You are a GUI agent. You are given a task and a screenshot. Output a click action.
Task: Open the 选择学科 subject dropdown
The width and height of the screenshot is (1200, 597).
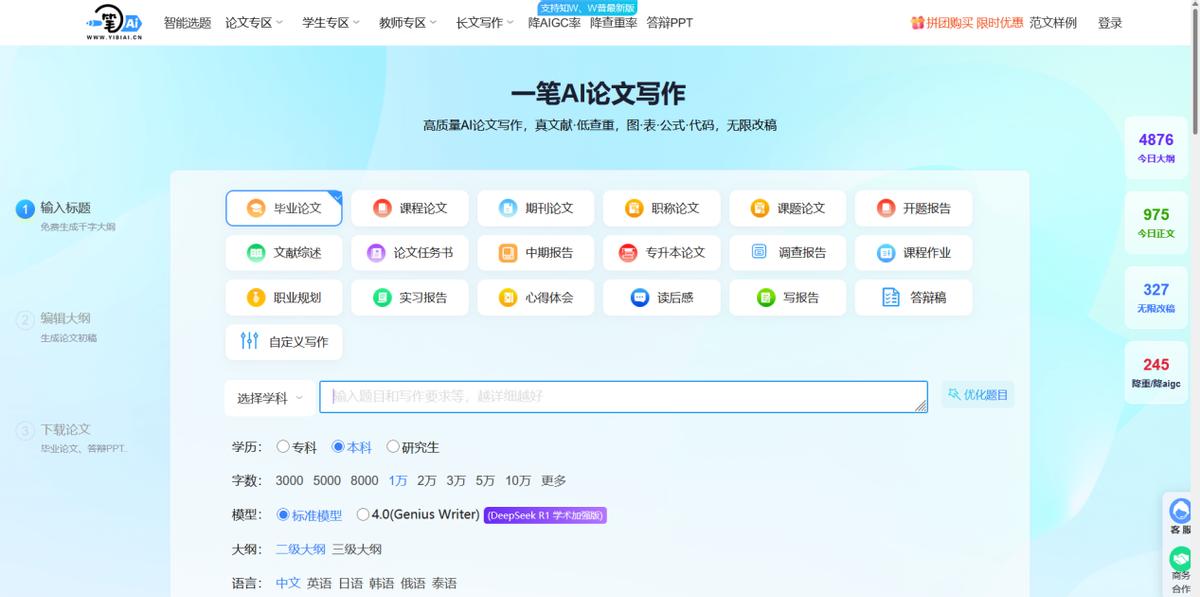coord(266,396)
